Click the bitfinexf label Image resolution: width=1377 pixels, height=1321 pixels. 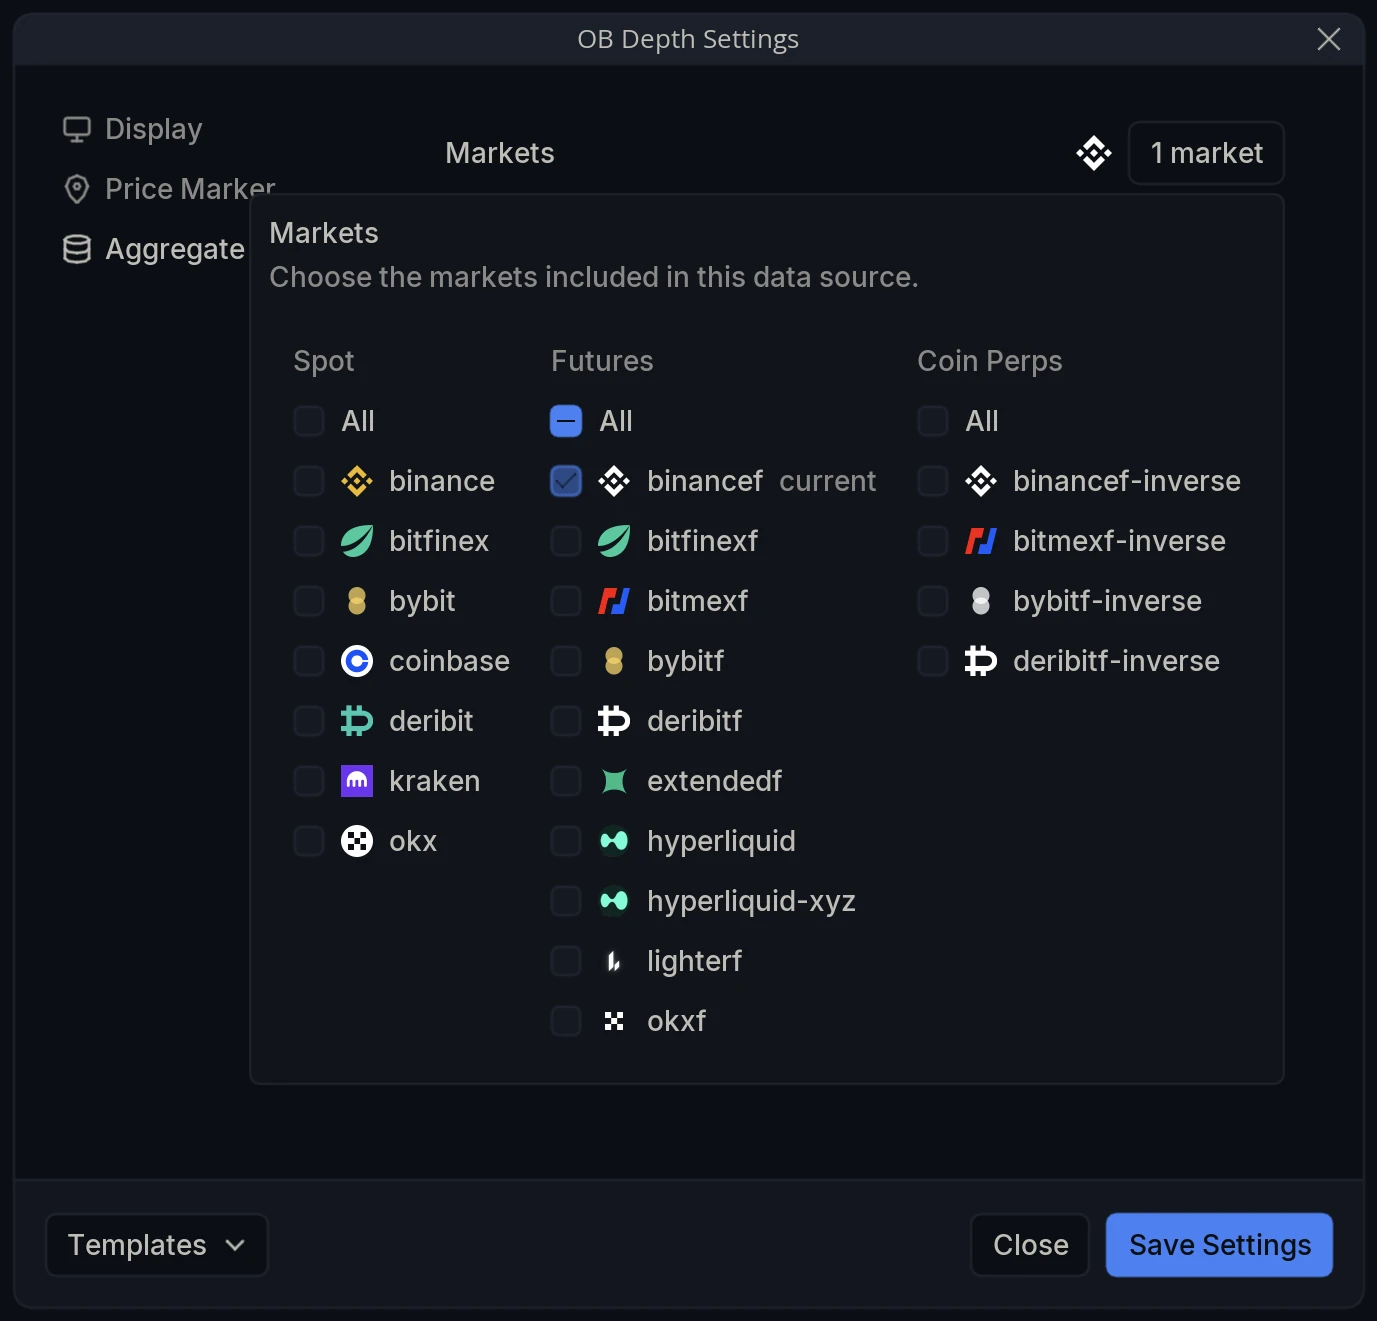click(702, 541)
